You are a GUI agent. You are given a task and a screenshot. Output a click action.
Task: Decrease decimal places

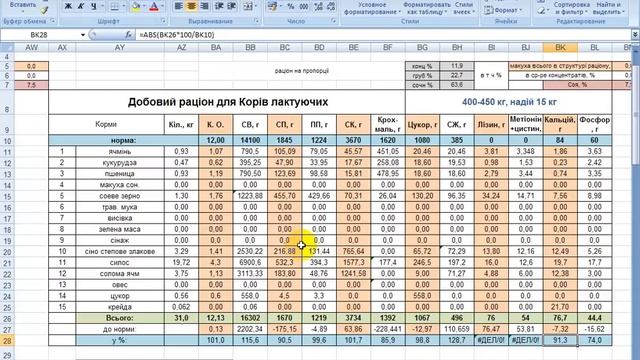[x=331, y=6]
